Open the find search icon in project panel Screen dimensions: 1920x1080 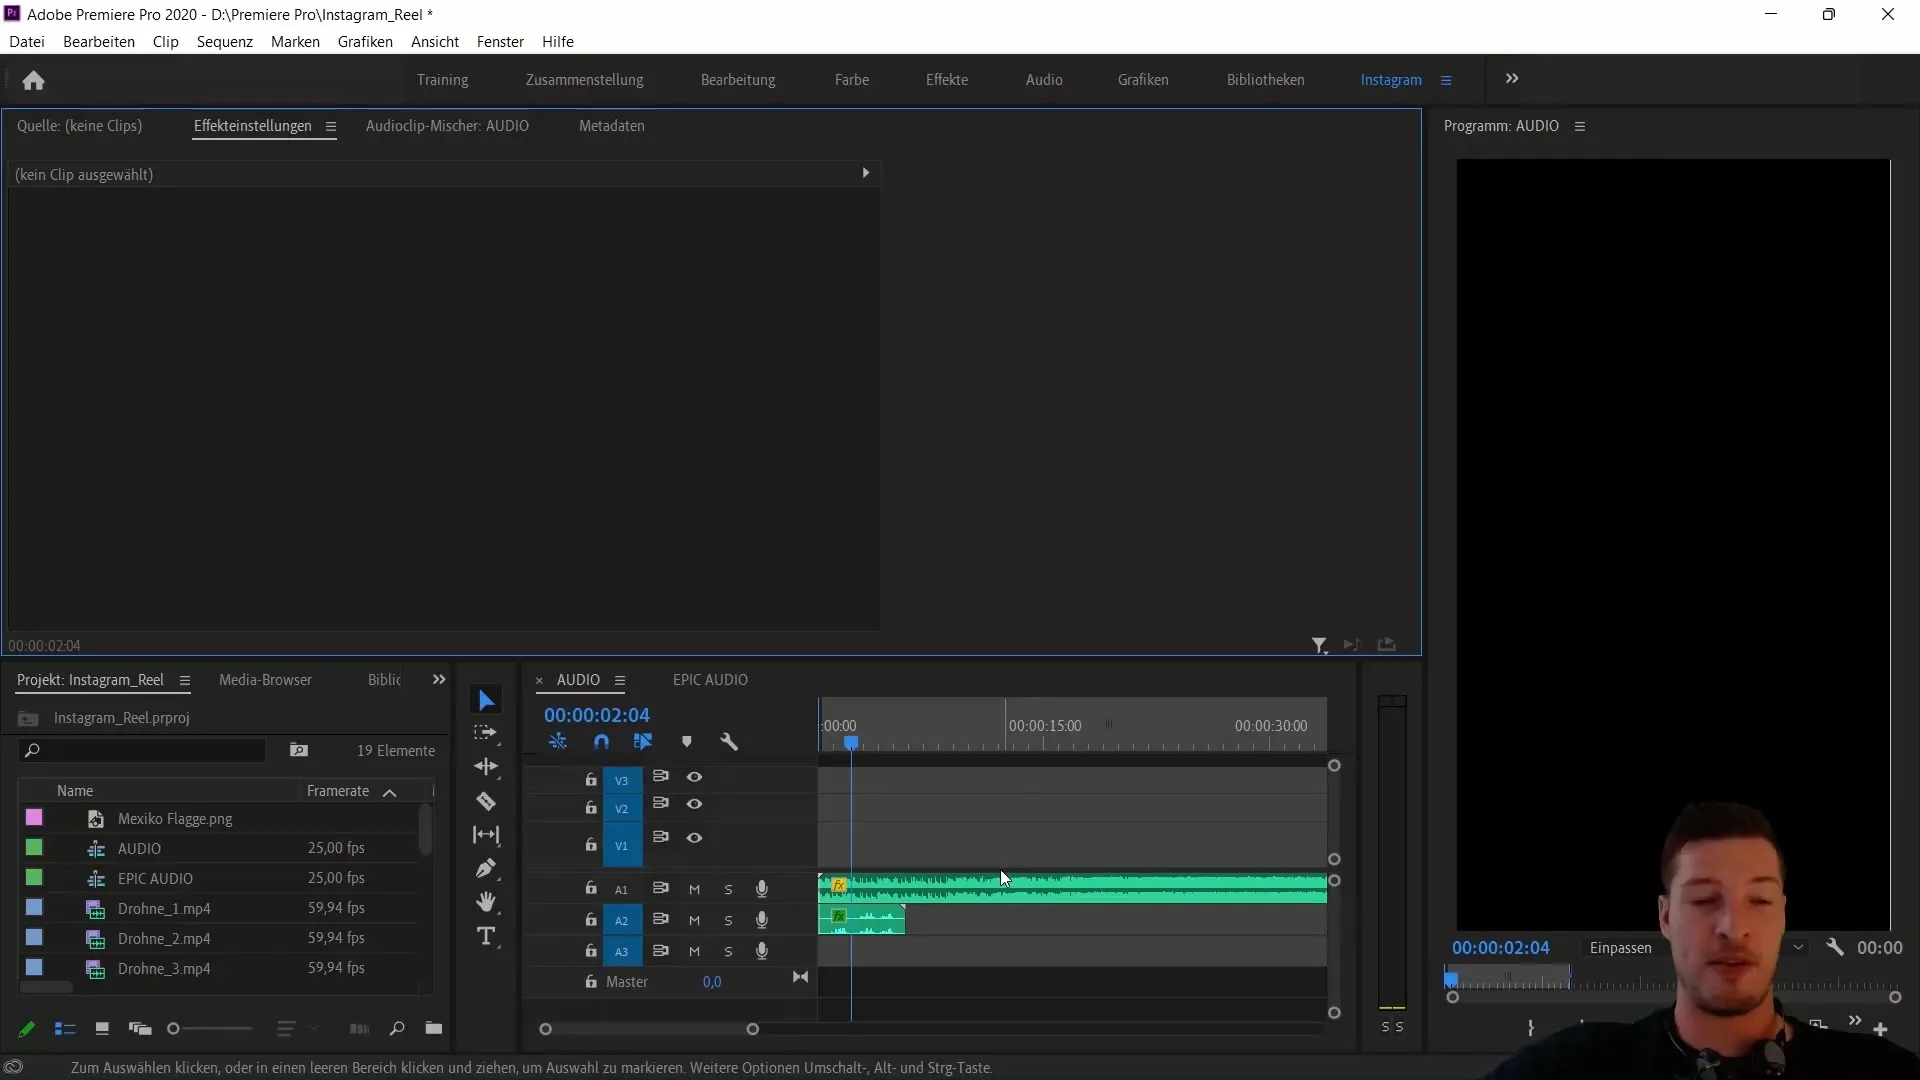[x=397, y=1028]
